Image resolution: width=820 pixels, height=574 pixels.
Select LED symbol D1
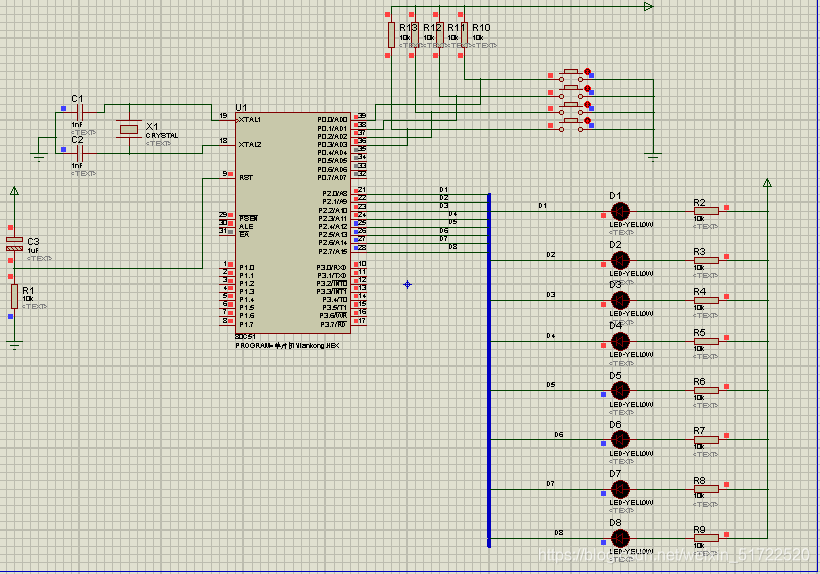coord(620,212)
